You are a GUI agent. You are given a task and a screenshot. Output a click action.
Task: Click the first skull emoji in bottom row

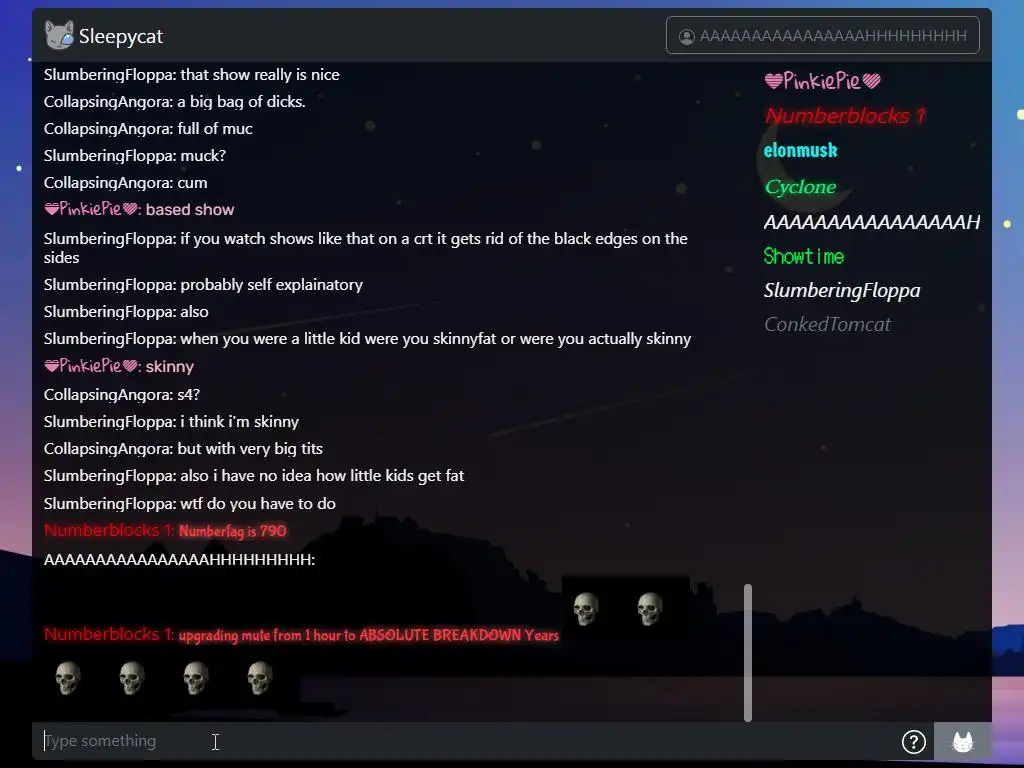click(x=68, y=678)
